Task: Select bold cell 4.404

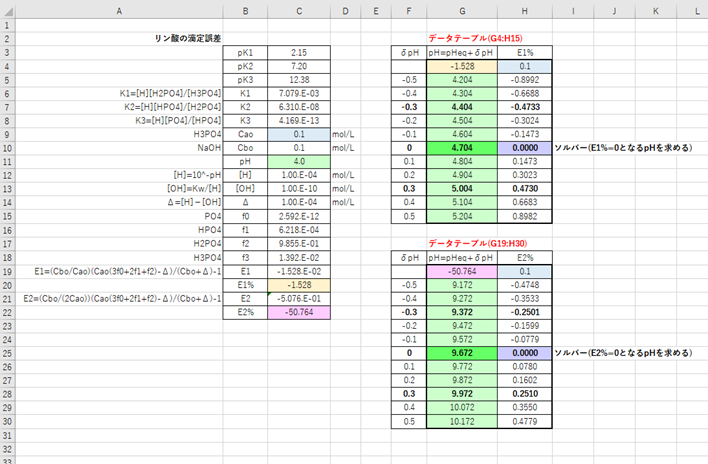Action: click(x=462, y=107)
